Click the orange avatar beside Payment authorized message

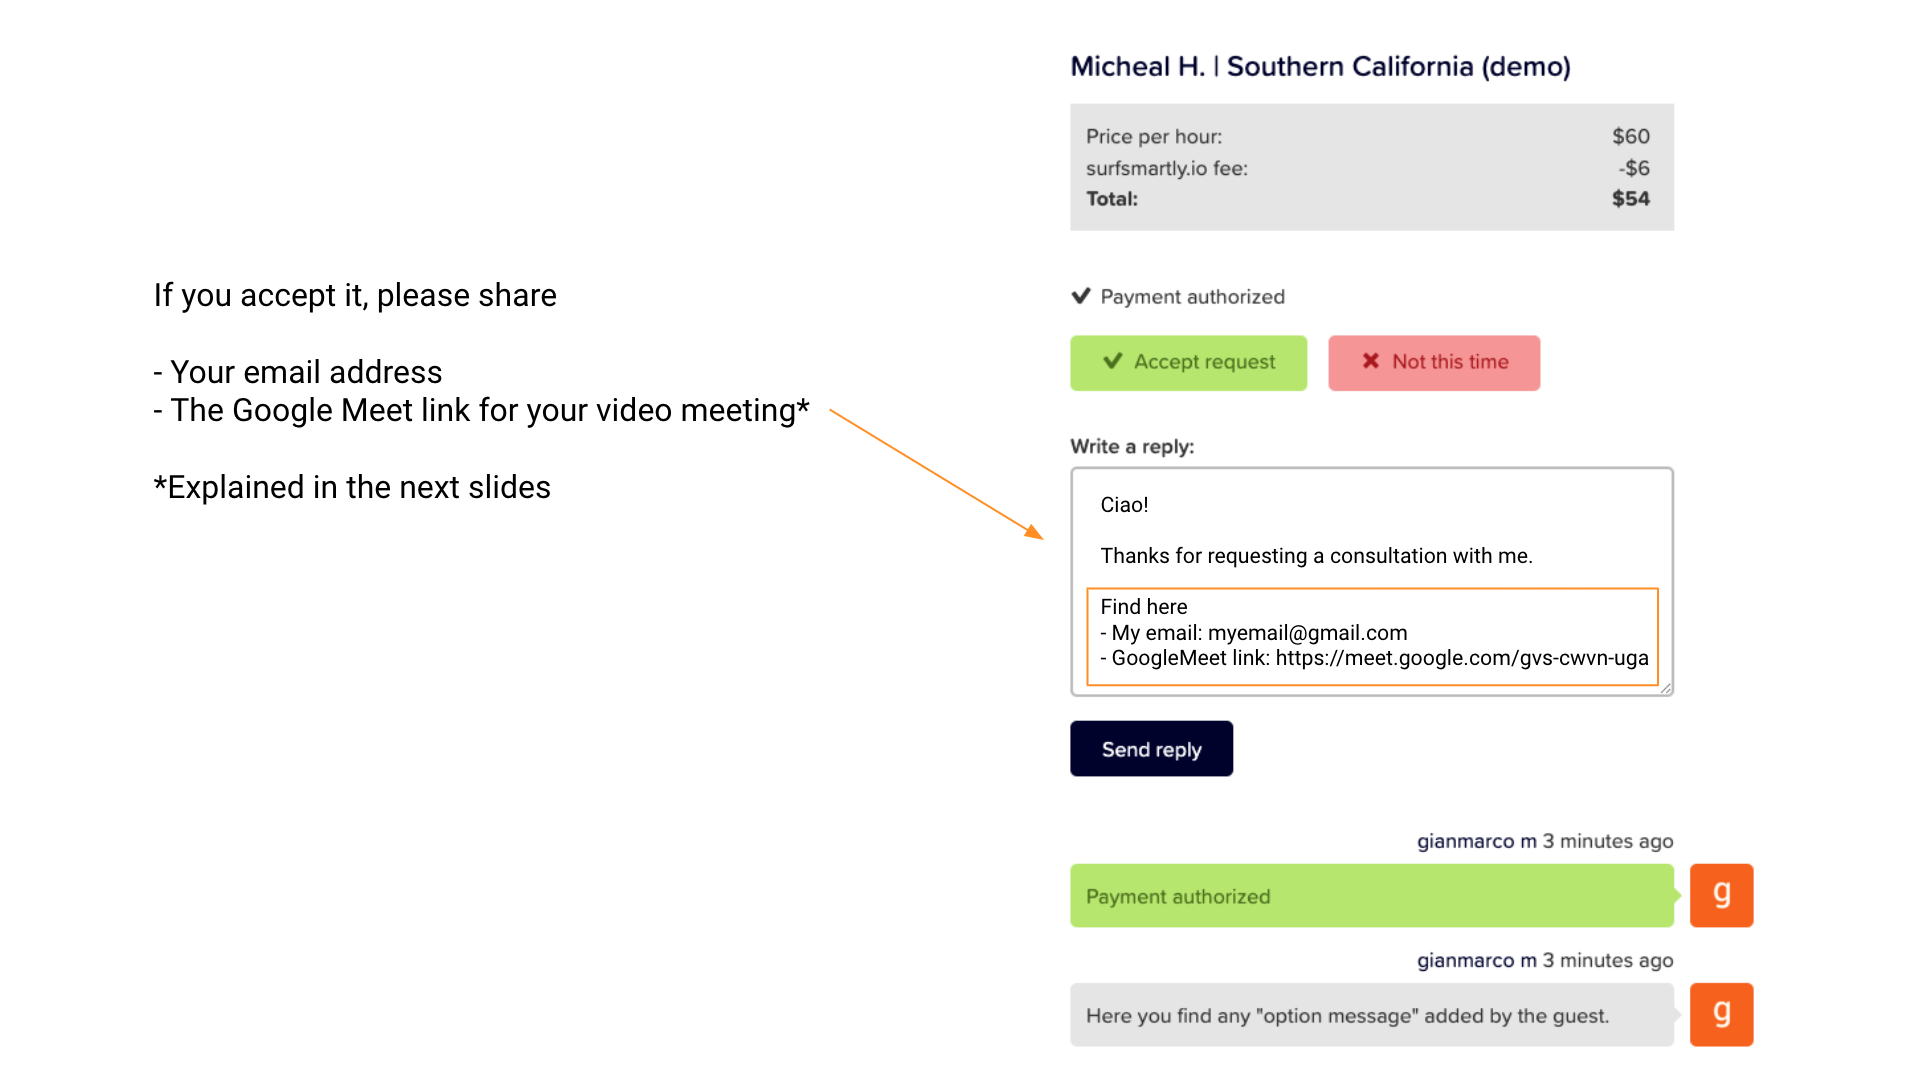(x=1721, y=895)
